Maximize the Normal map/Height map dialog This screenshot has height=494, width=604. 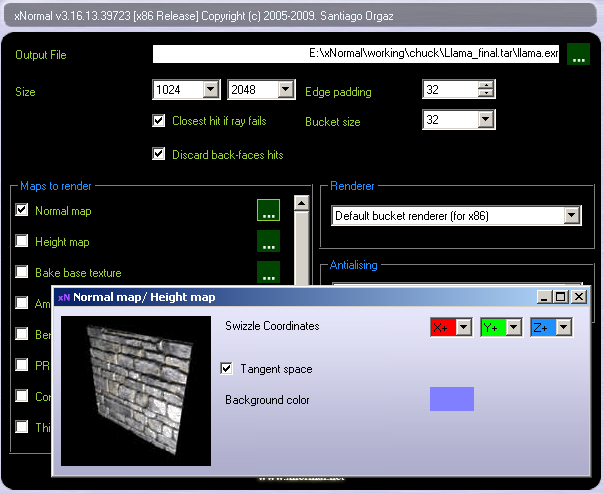560,297
